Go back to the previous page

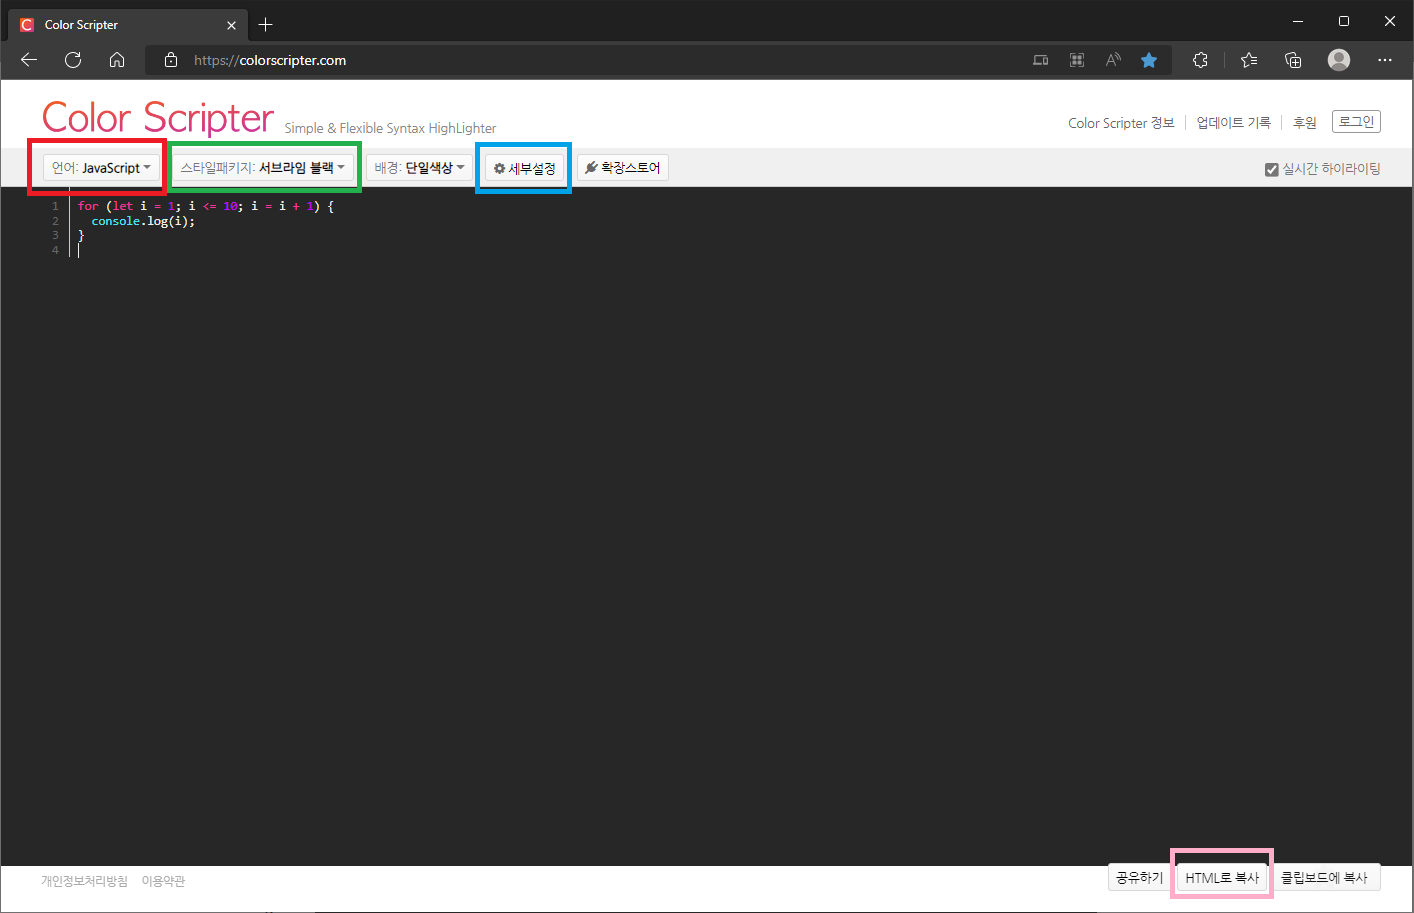point(29,60)
